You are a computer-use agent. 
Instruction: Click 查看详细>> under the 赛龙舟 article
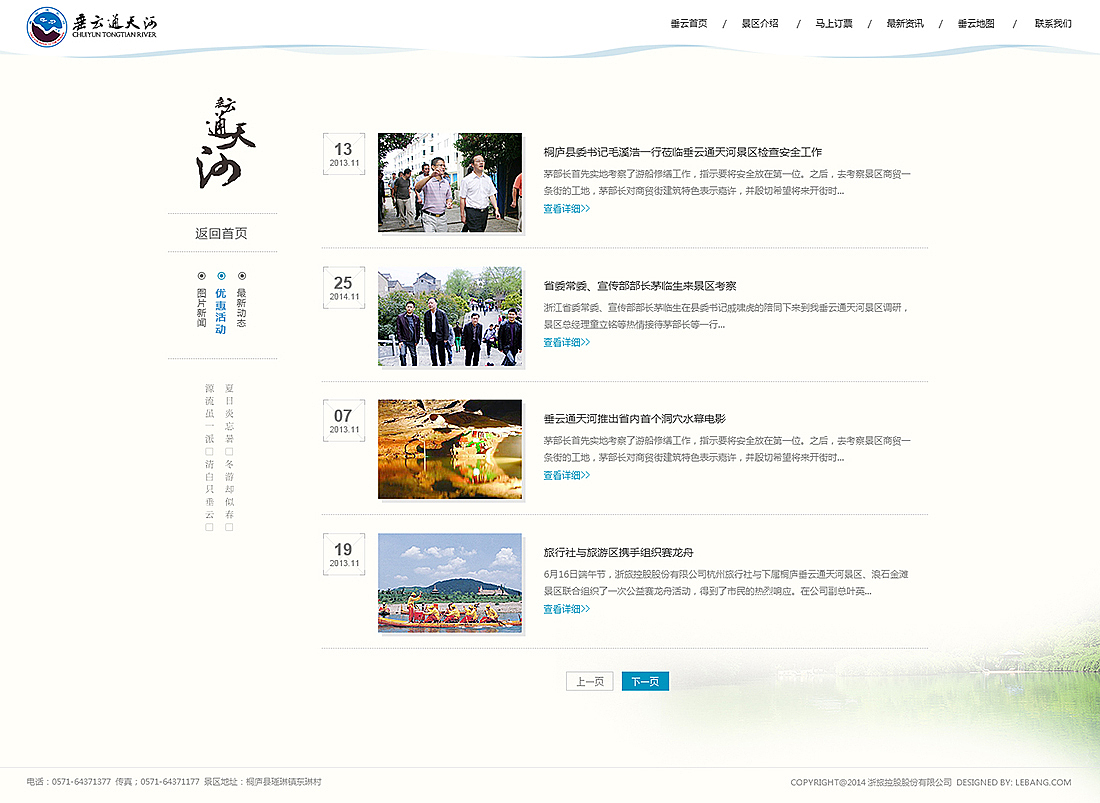(x=567, y=609)
